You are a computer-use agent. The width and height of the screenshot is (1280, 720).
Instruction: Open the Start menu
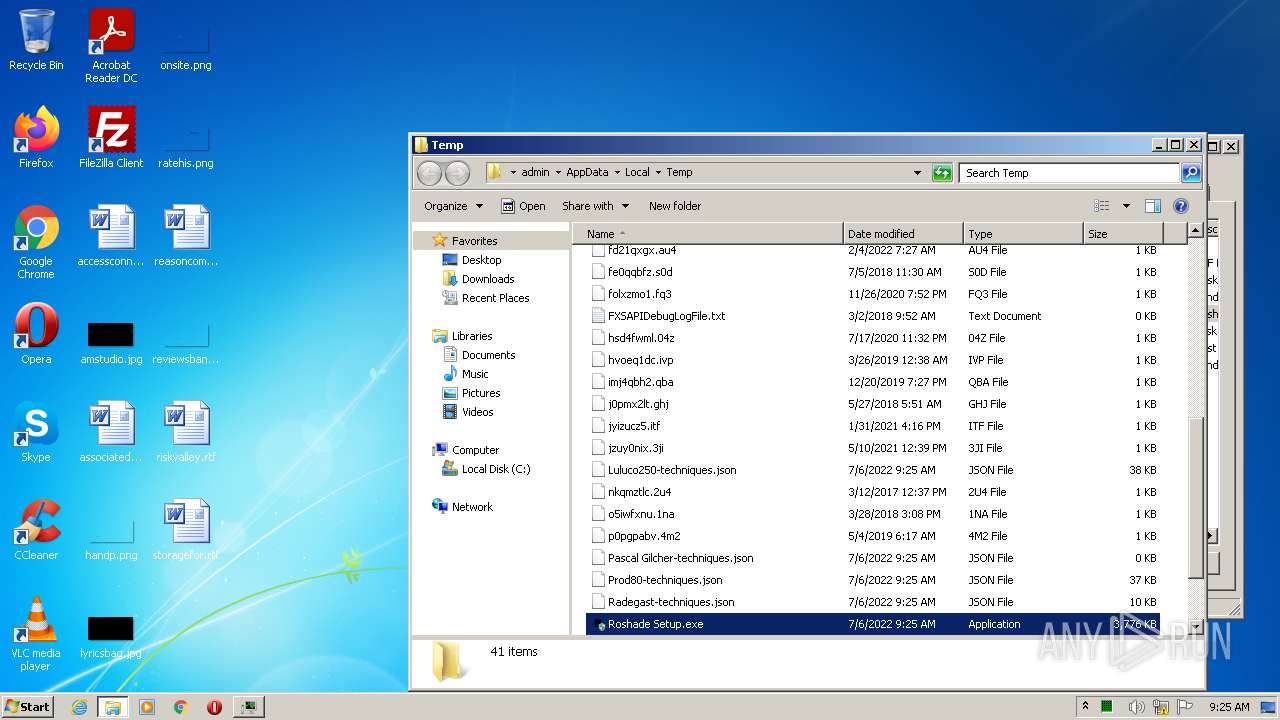pos(27,707)
